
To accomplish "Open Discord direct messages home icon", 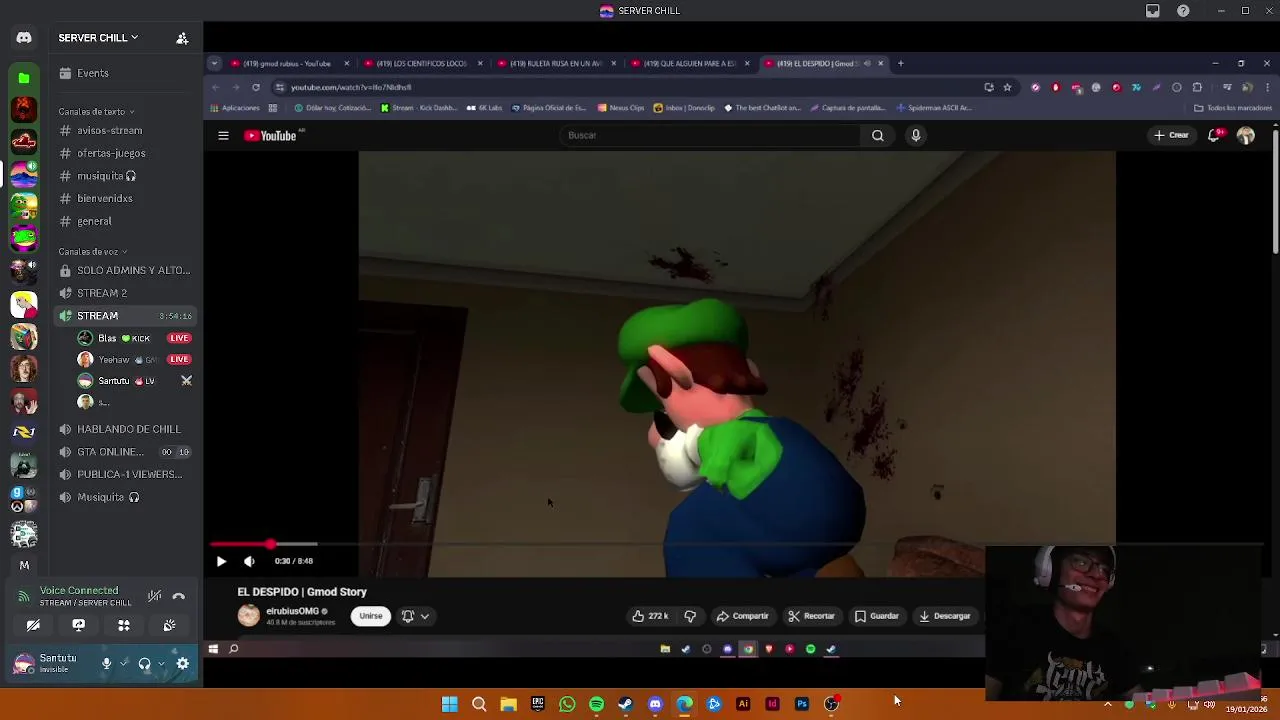I will coord(24,38).
